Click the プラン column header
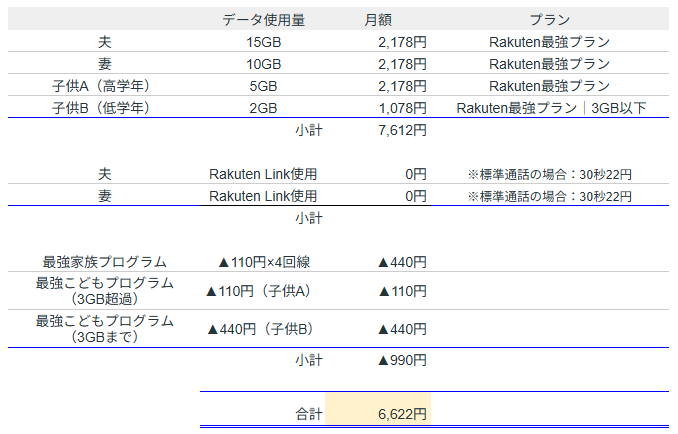 point(549,19)
